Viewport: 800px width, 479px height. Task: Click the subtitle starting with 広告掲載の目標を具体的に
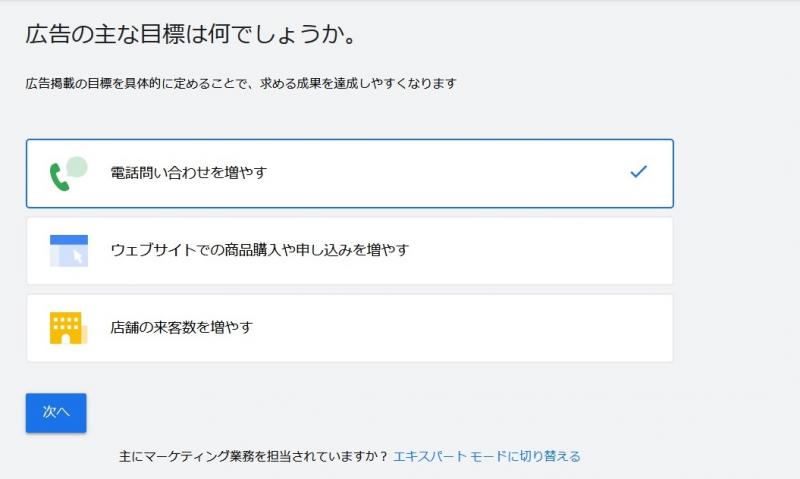coord(240,84)
